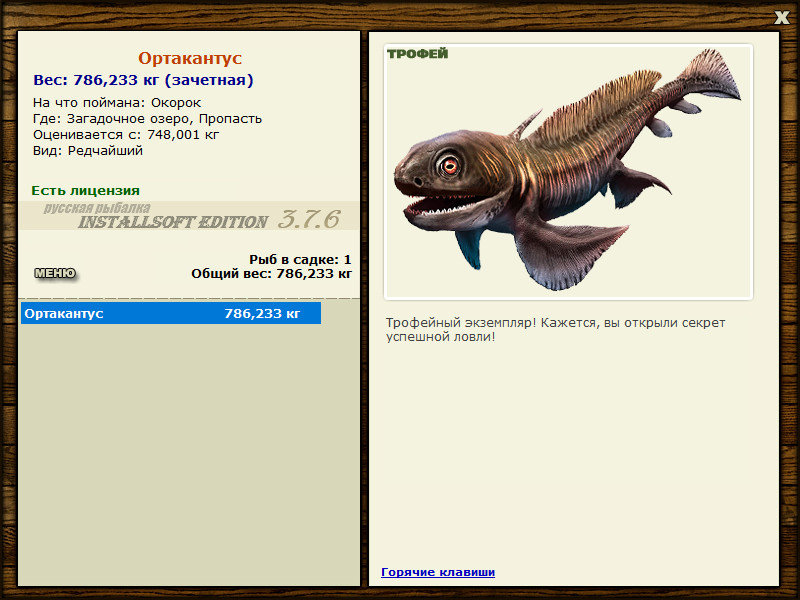The height and width of the screenshot is (600, 800).
Task: Close the keepnet window with the X
Action: click(781, 17)
